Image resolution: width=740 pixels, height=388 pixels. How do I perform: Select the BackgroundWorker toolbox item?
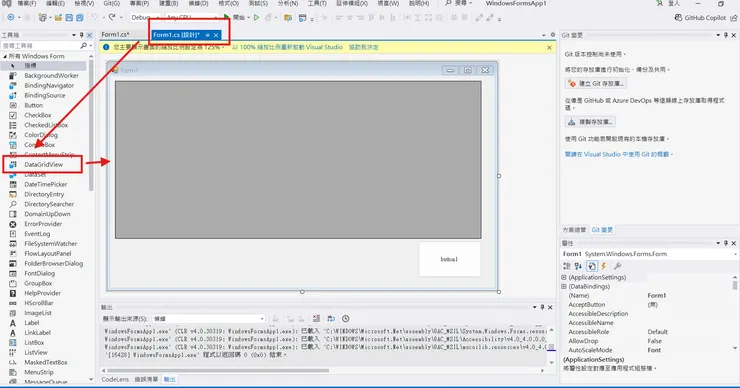coord(51,76)
